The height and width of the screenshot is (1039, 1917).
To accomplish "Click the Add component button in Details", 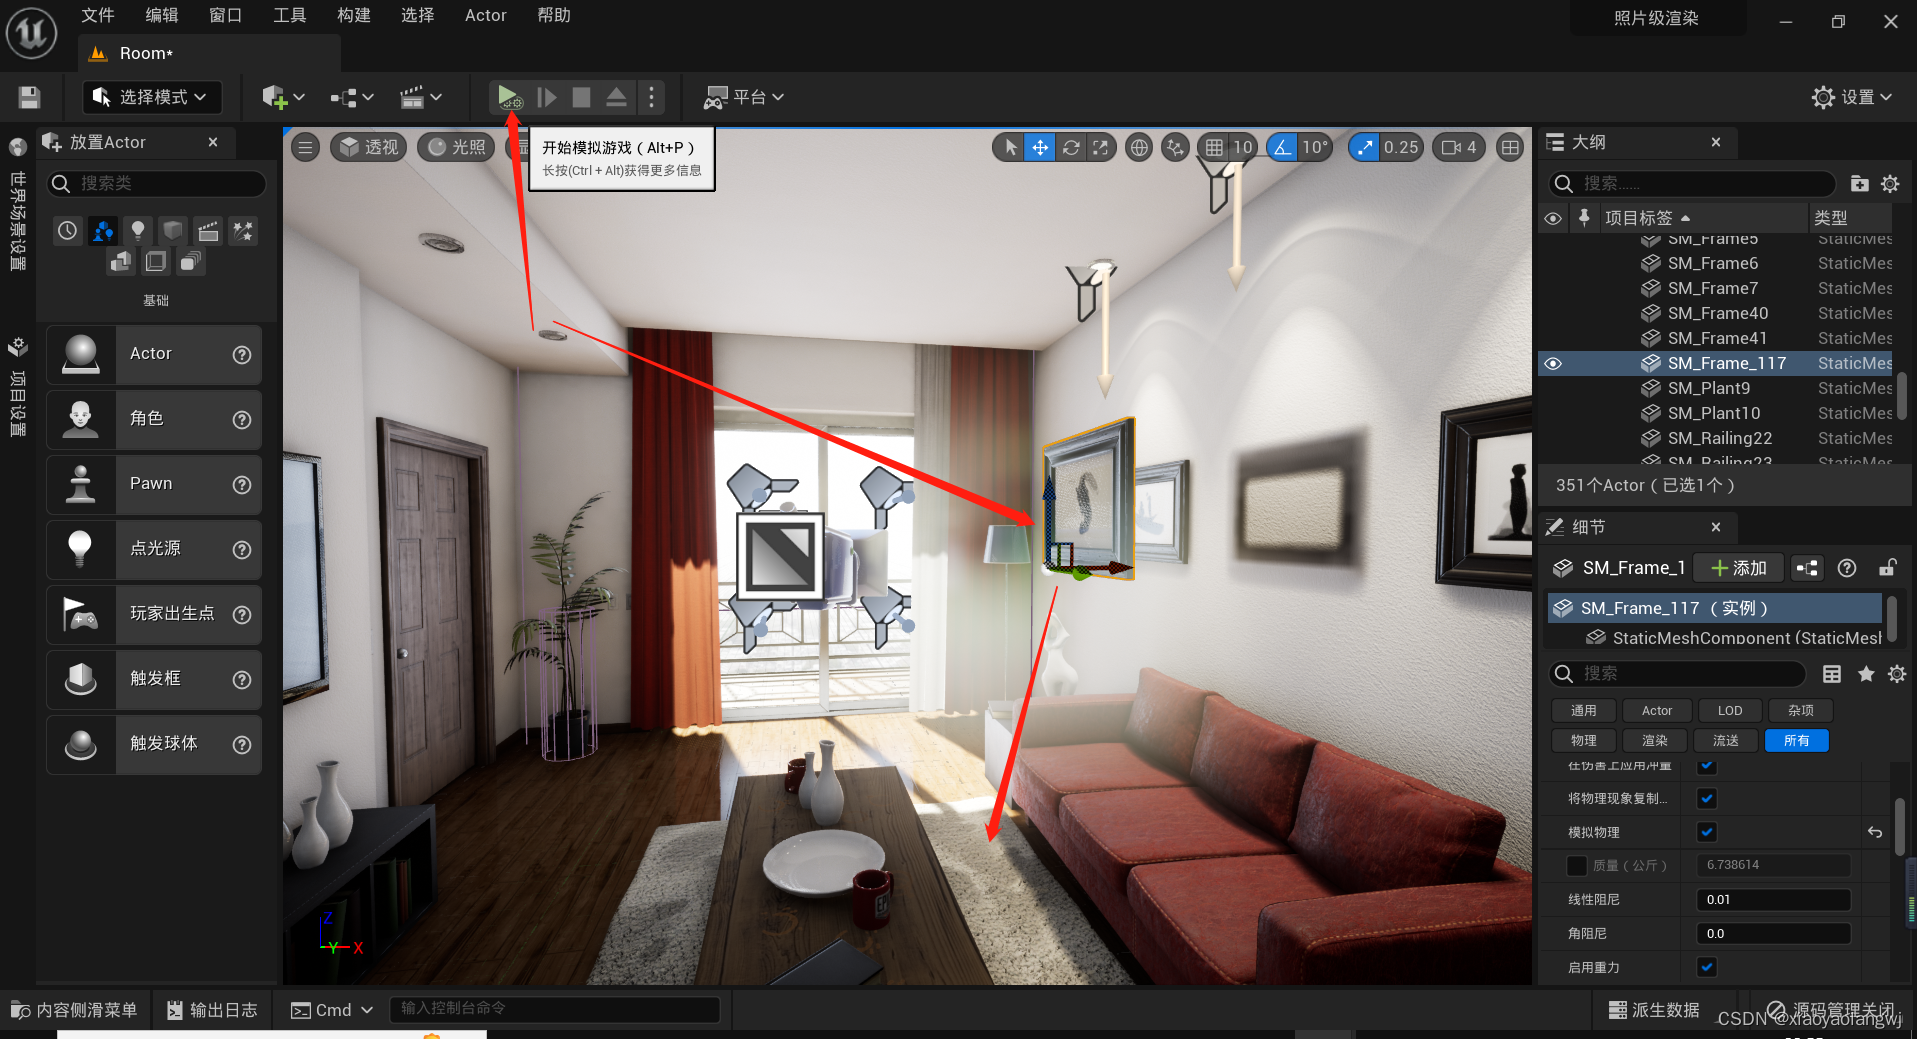I will click(x=1739, y=568).
